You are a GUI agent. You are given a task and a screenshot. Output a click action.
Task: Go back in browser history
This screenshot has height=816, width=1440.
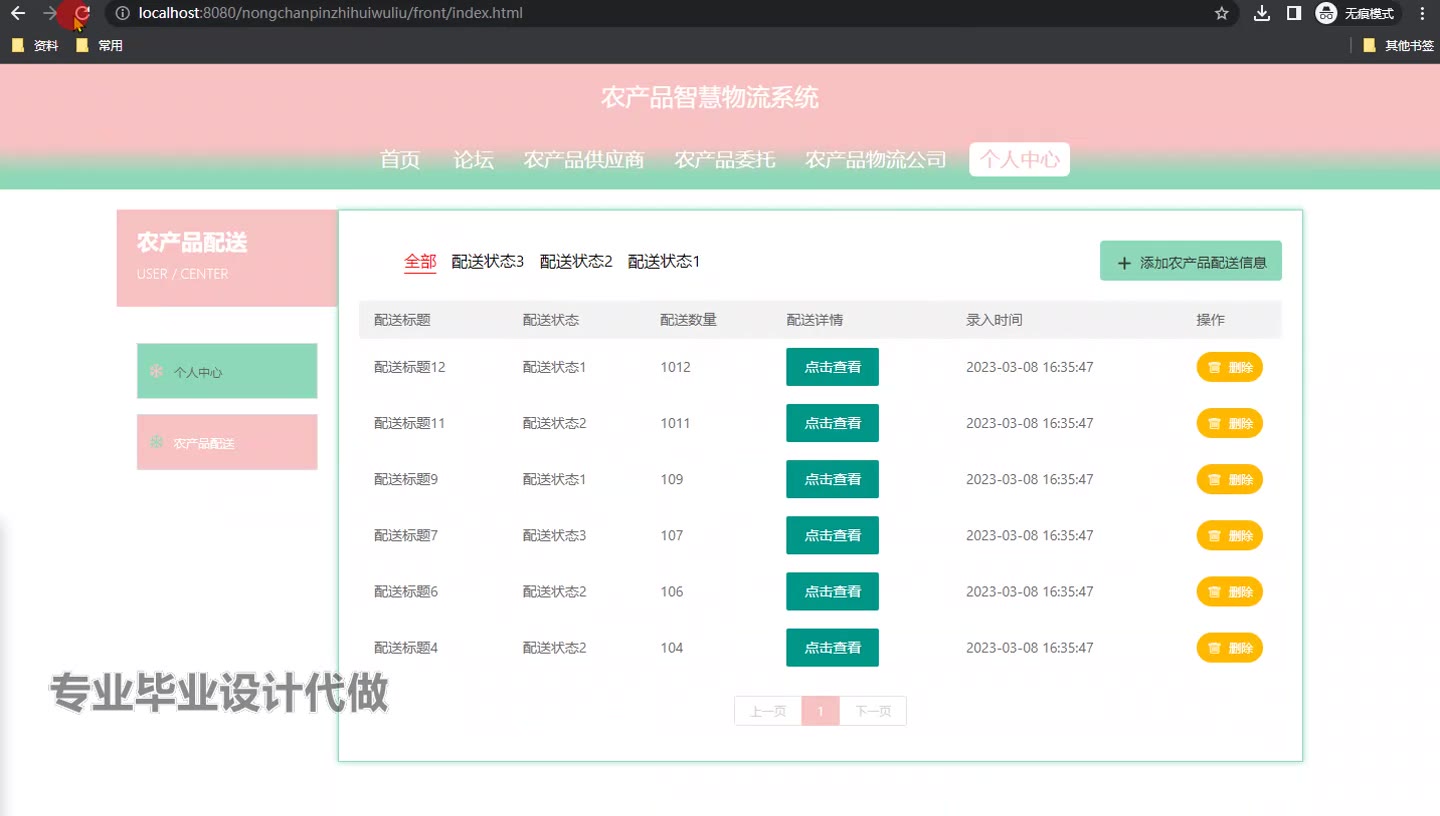tap(18, 13)
